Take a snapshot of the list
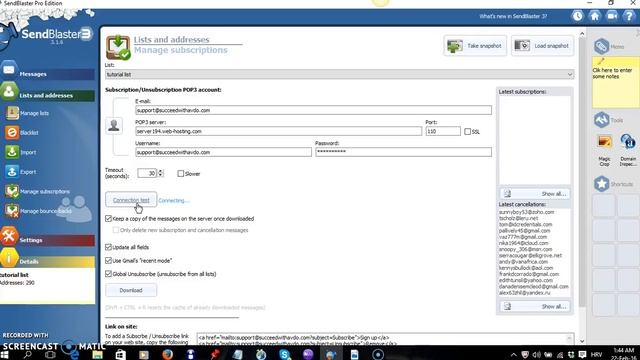 tap(475, 46)
